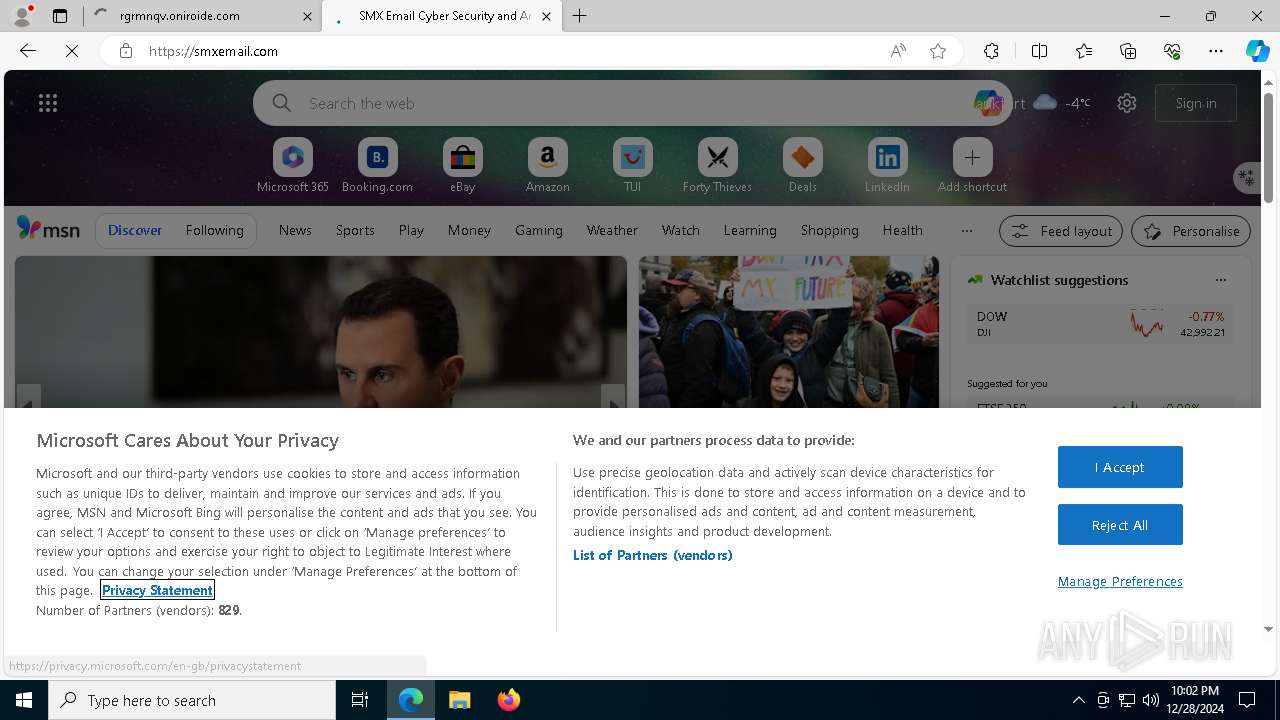1280x720 pixels.
Task: Open the Favorites list icon
Action: [1084, 51]
